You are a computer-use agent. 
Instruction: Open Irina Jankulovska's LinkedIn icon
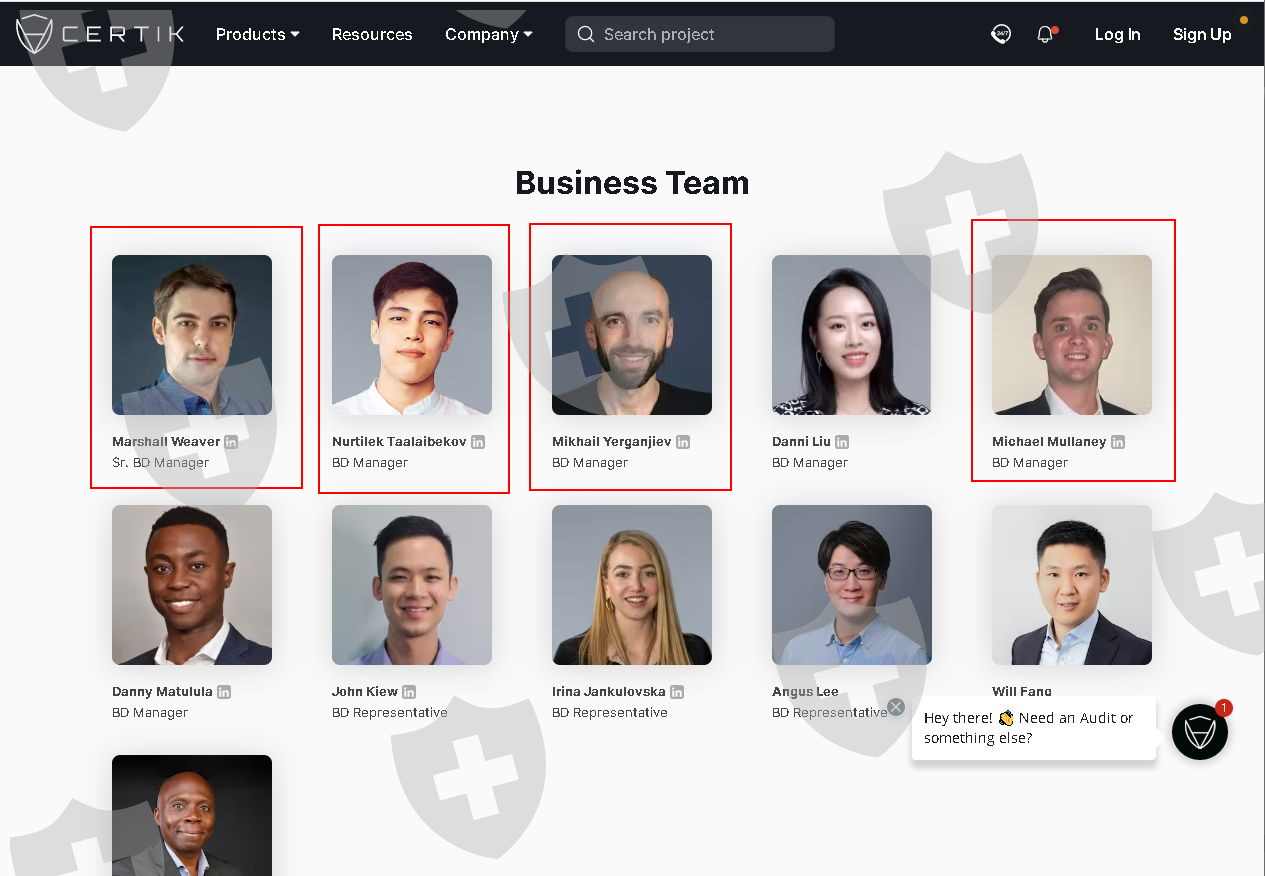coord(677,691)
